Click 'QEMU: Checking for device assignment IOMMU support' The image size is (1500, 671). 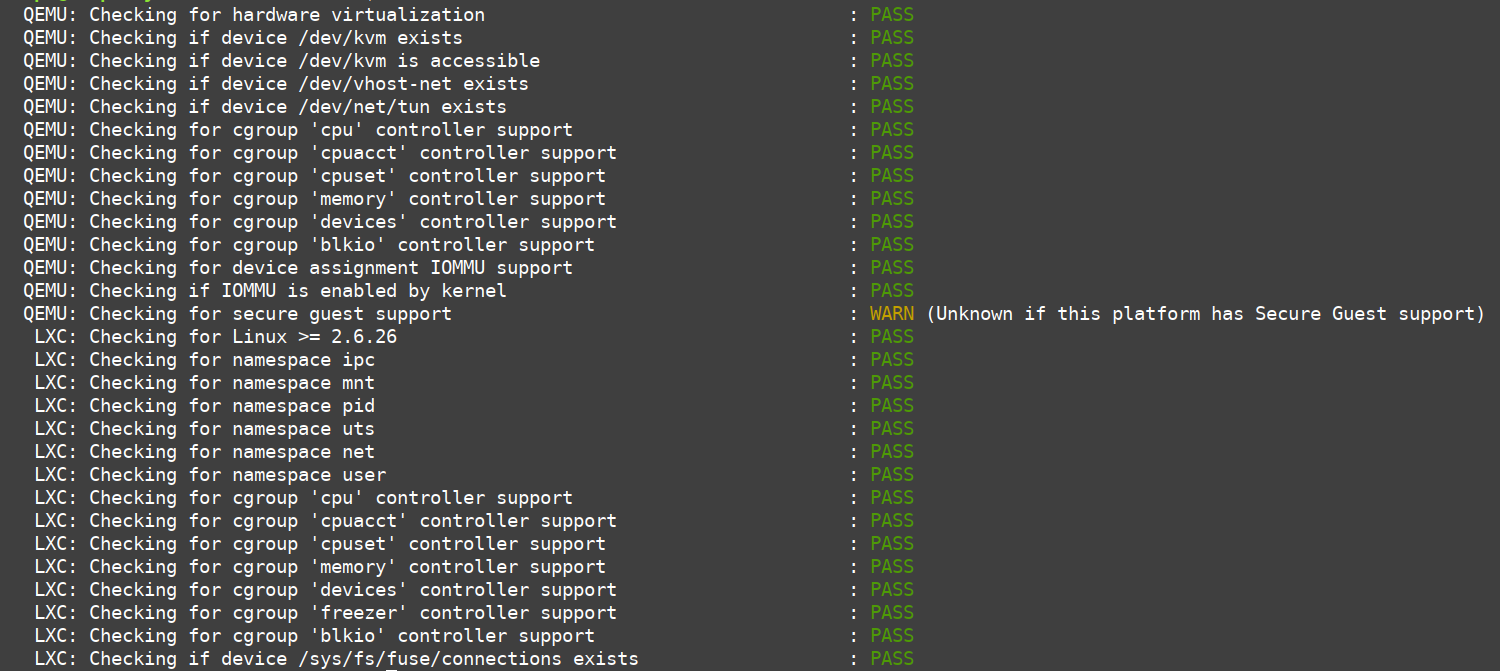pyautogui.click(x=298, y=268)
